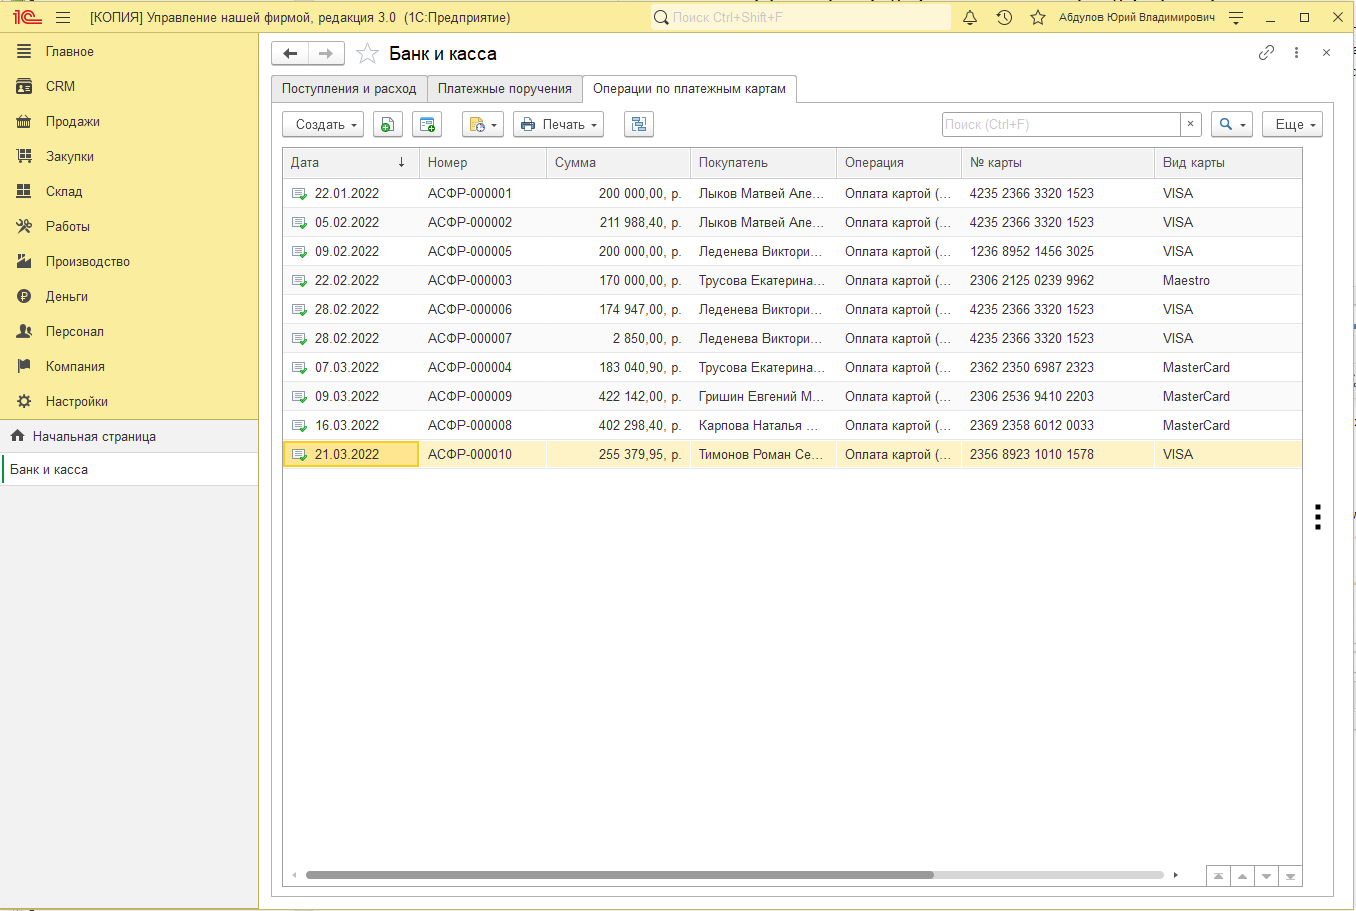Screen dimensions: 1356x911
Task: Open service settings menu icon
Action: 1236,17
